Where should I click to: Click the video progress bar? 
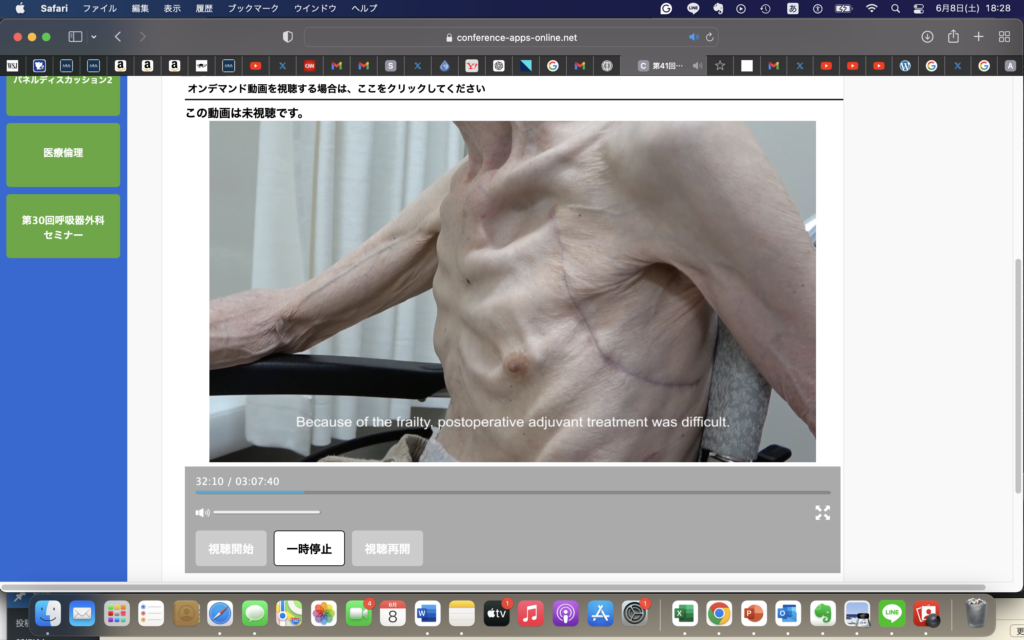click(x=512, y=492)
